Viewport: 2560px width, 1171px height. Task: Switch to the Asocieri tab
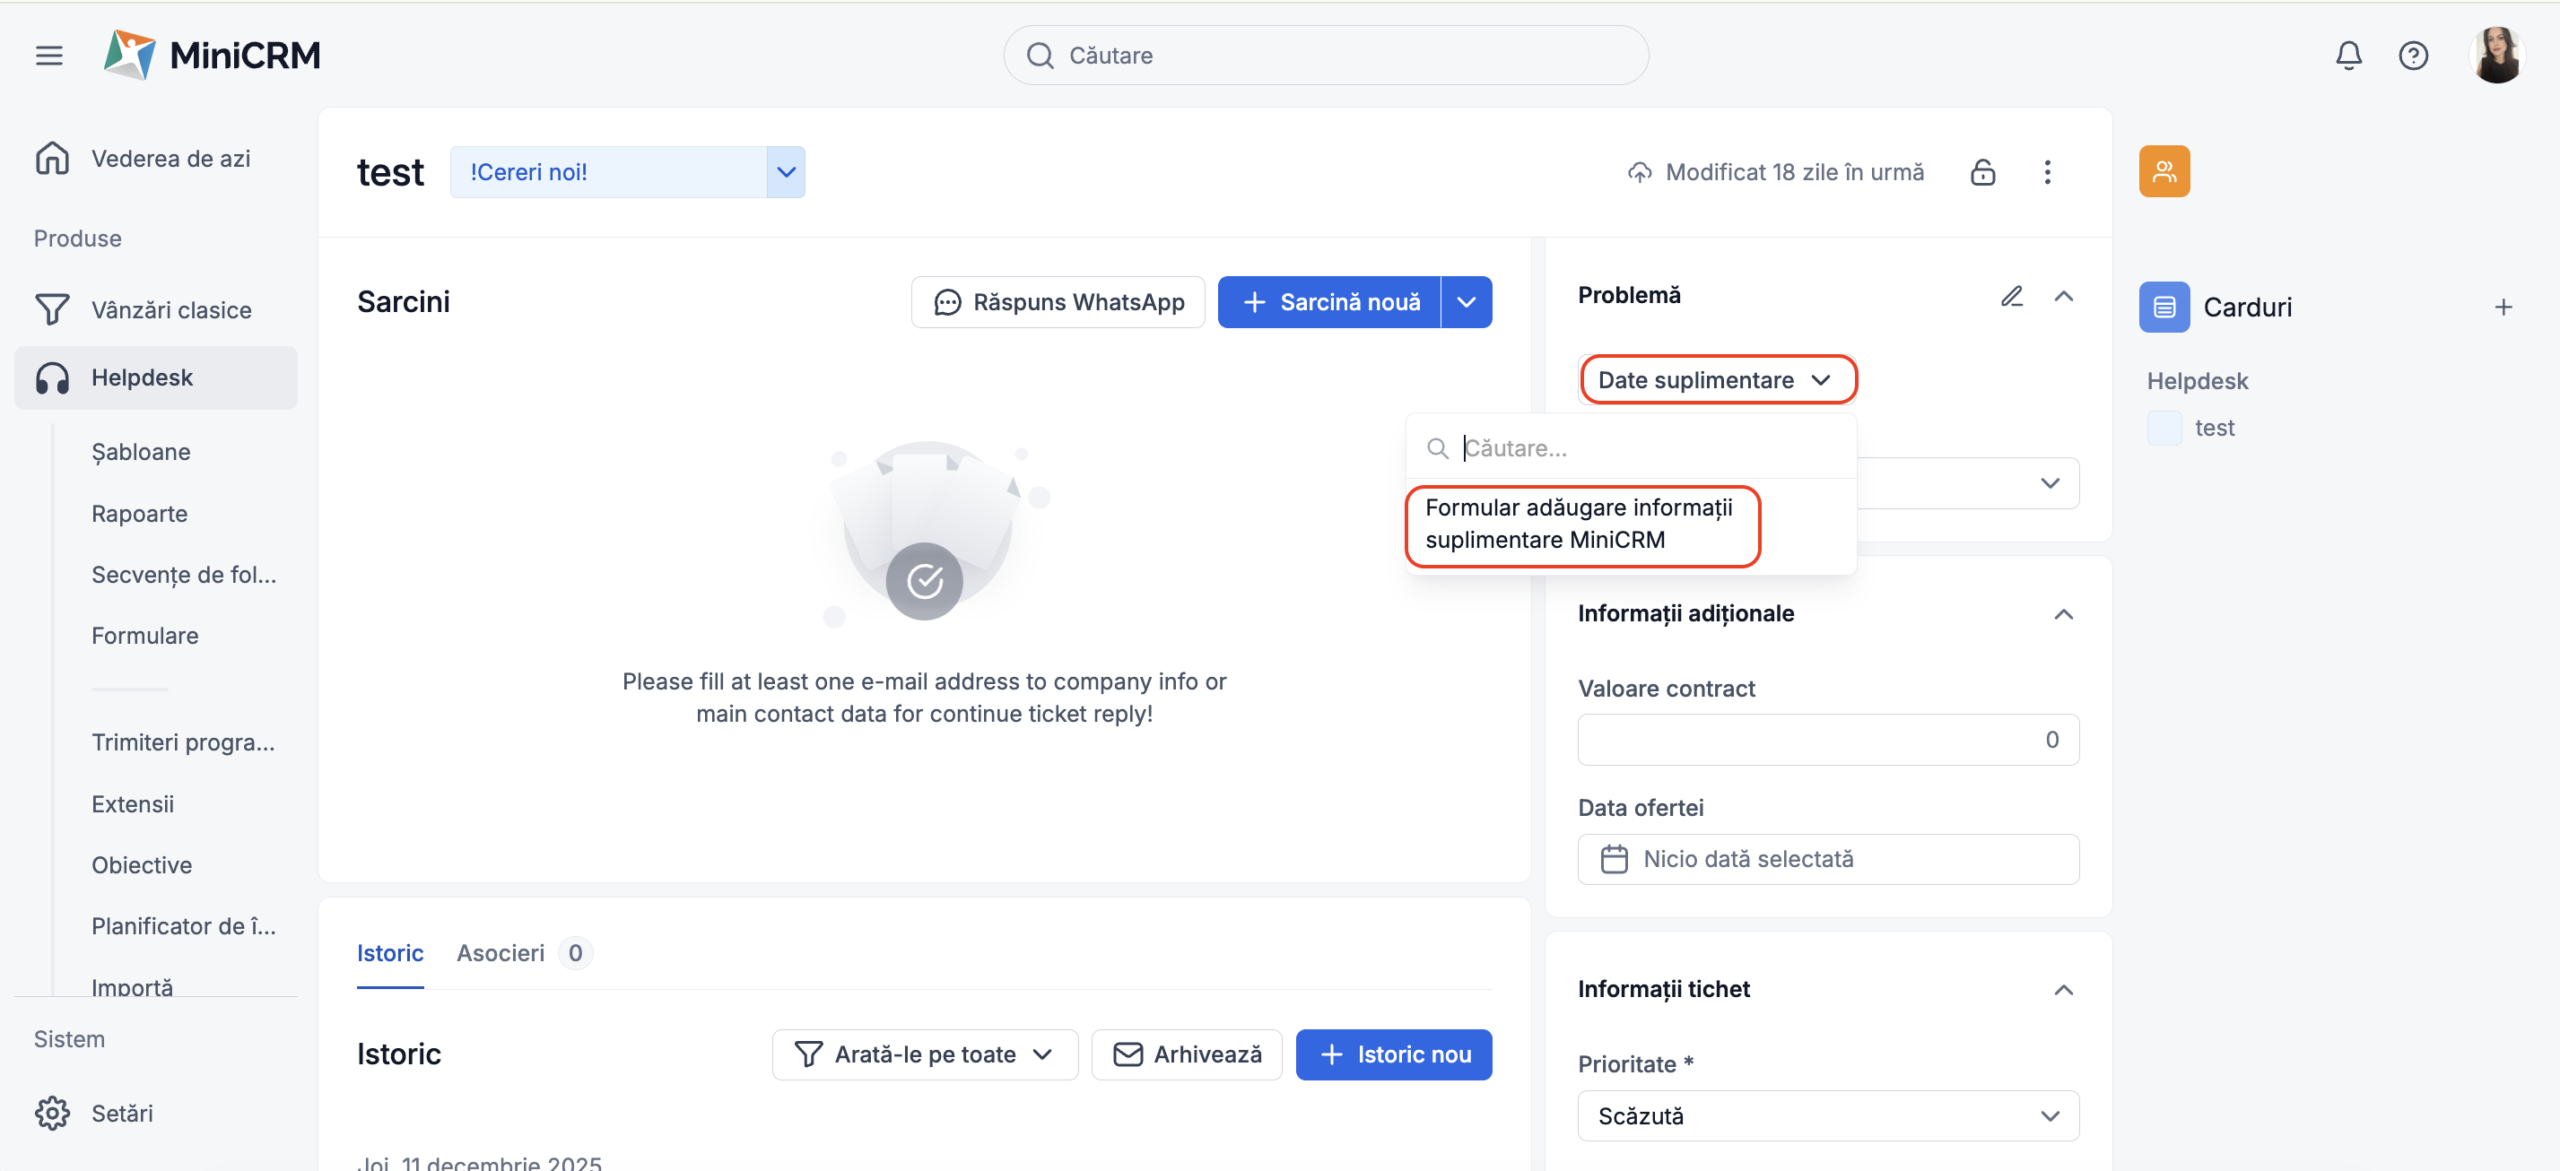point(501,953)
